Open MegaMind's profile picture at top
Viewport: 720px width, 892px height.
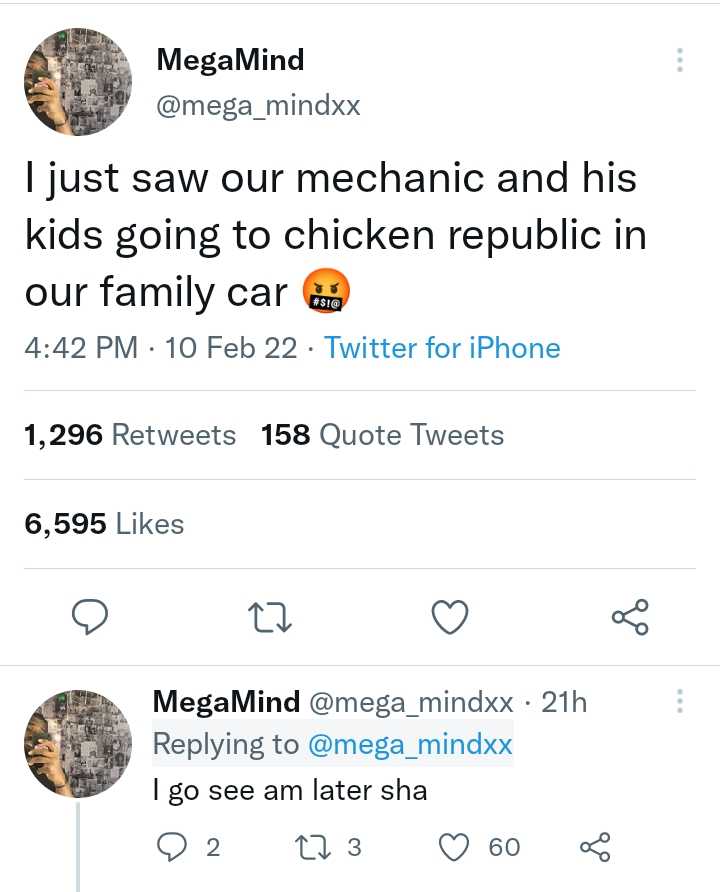pos(77,82)
